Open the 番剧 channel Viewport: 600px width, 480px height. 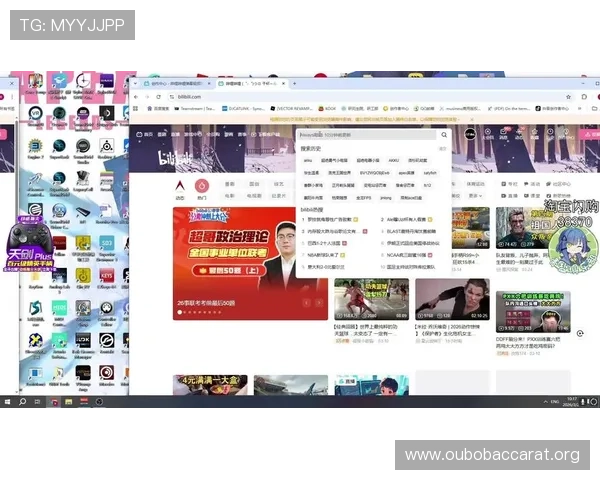(x=230, y=184)
